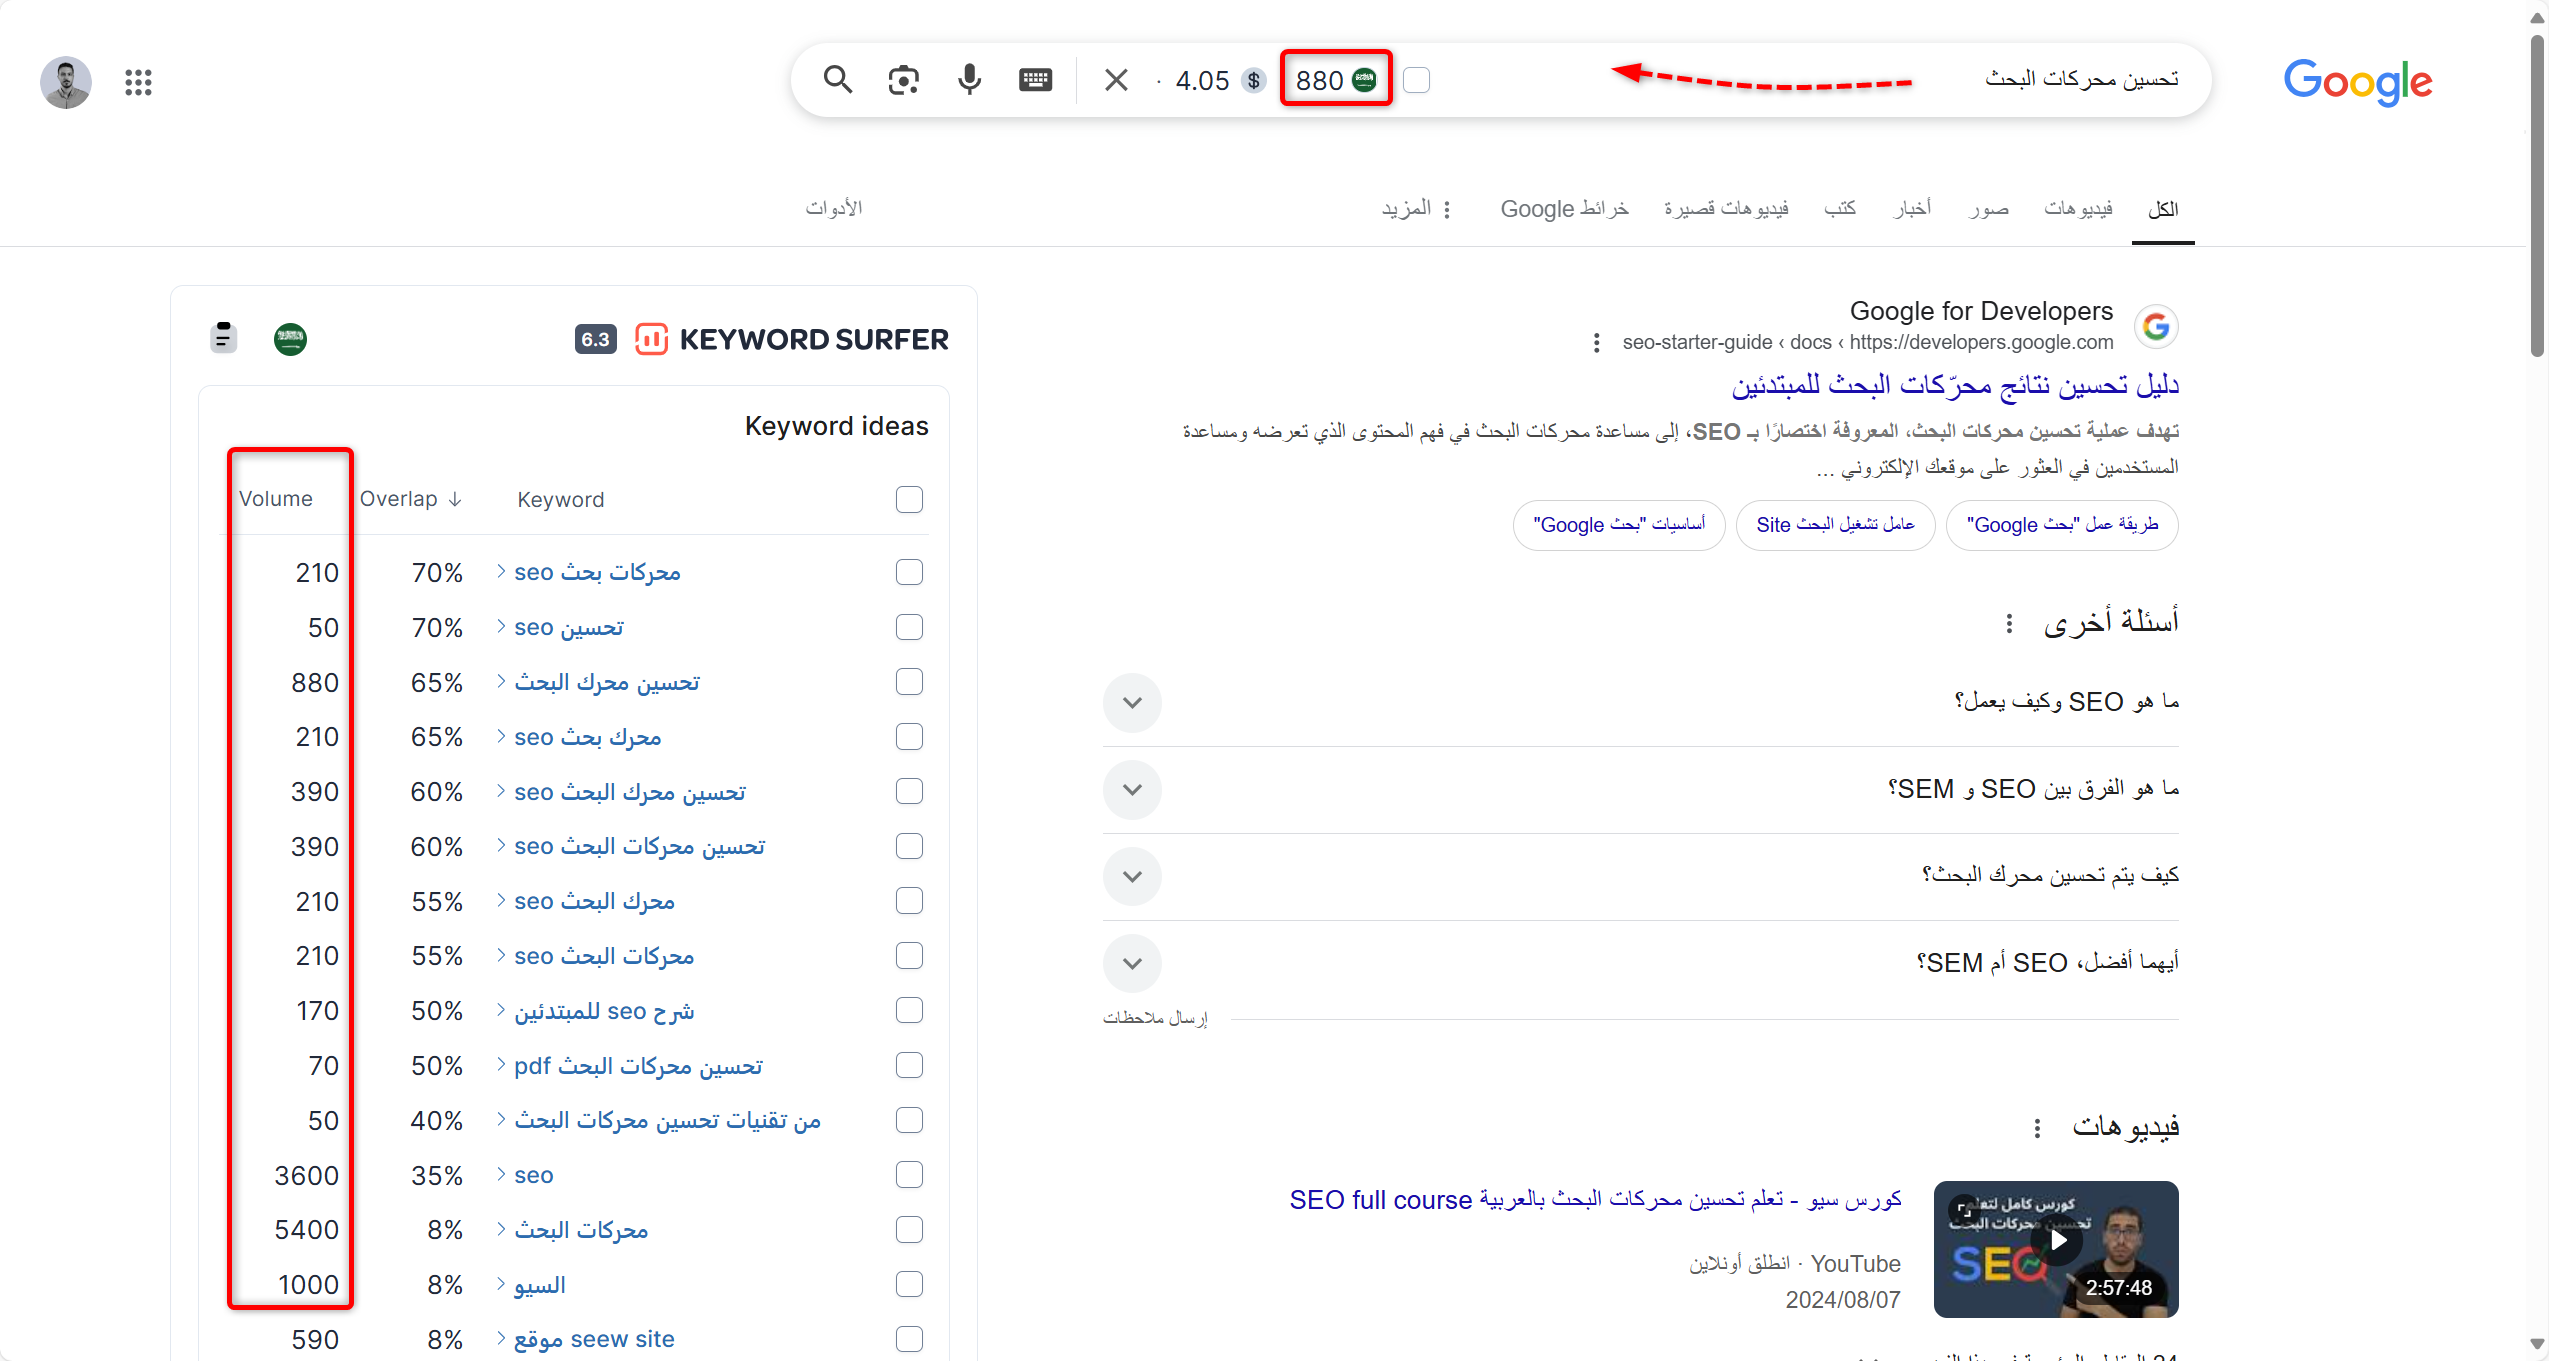Start voice search with the microphone icon

pyautogui.click(x=969, y=79)
